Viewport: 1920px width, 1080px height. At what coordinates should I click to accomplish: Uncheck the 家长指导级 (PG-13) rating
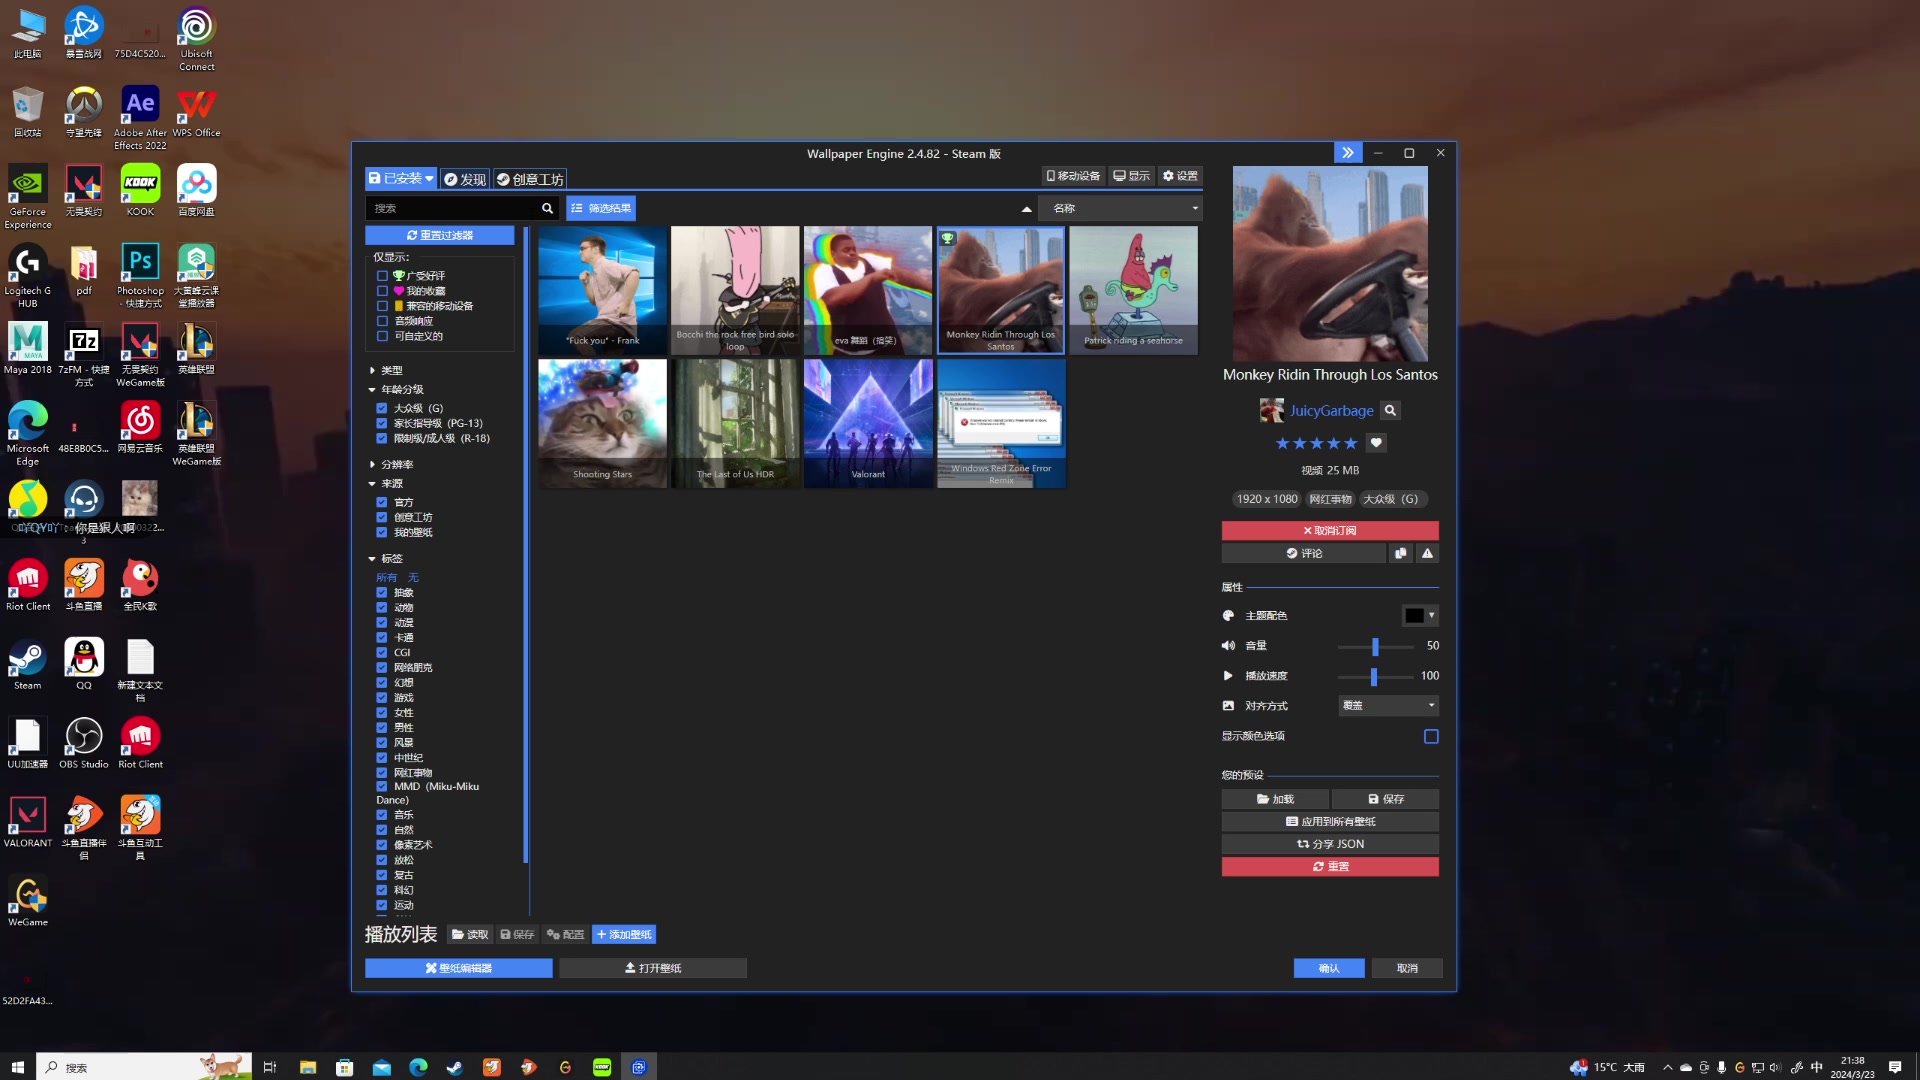click(x=382, y=423)
